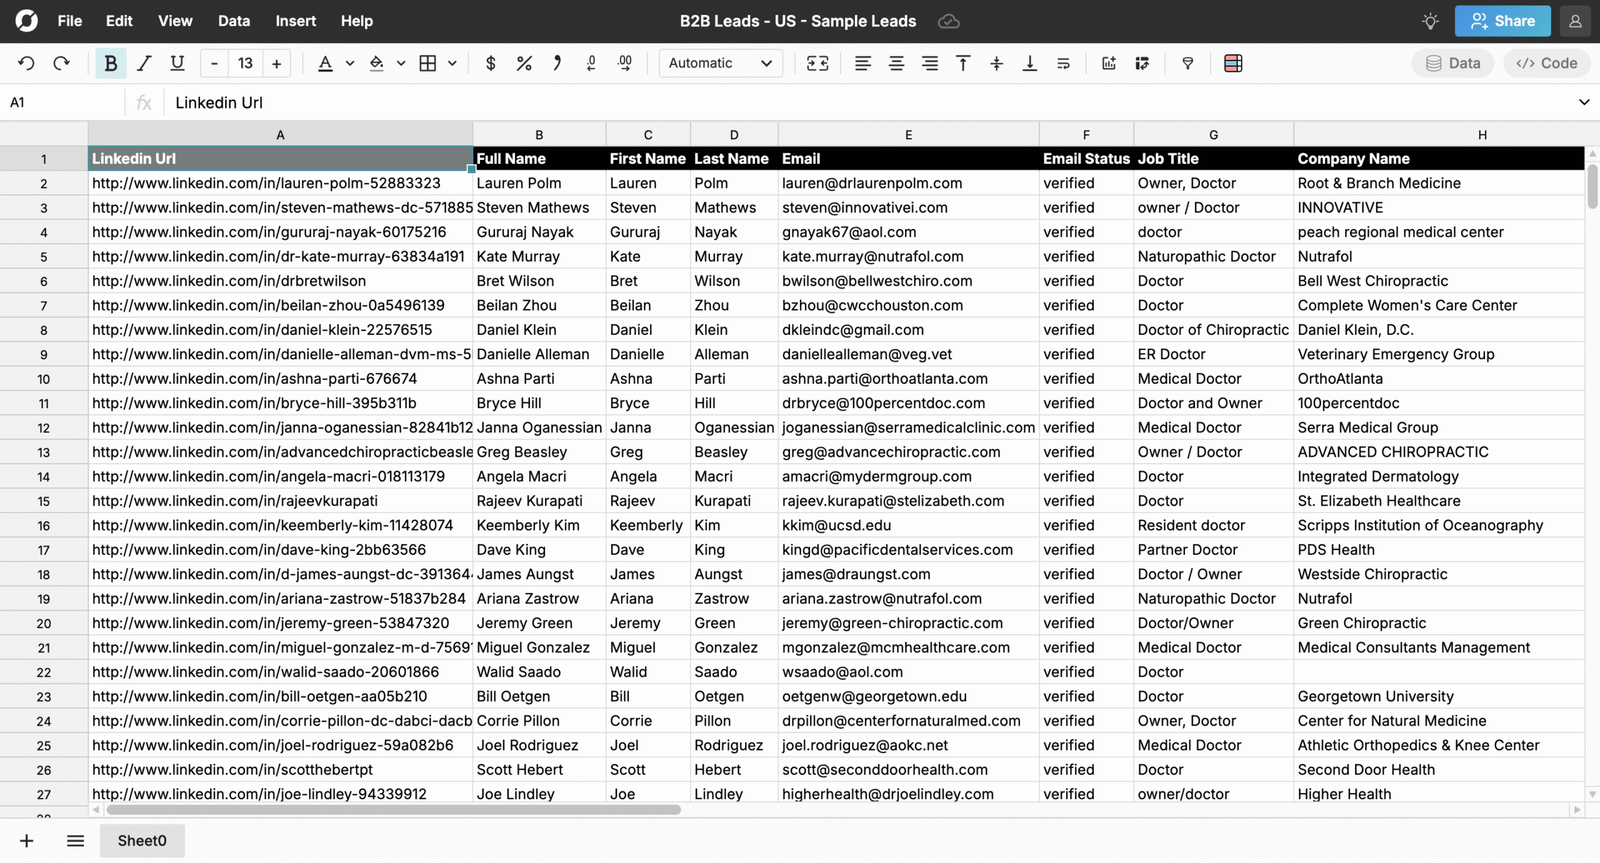Open the Insert menu
The image size is (1600, 863).
point(295,21)
